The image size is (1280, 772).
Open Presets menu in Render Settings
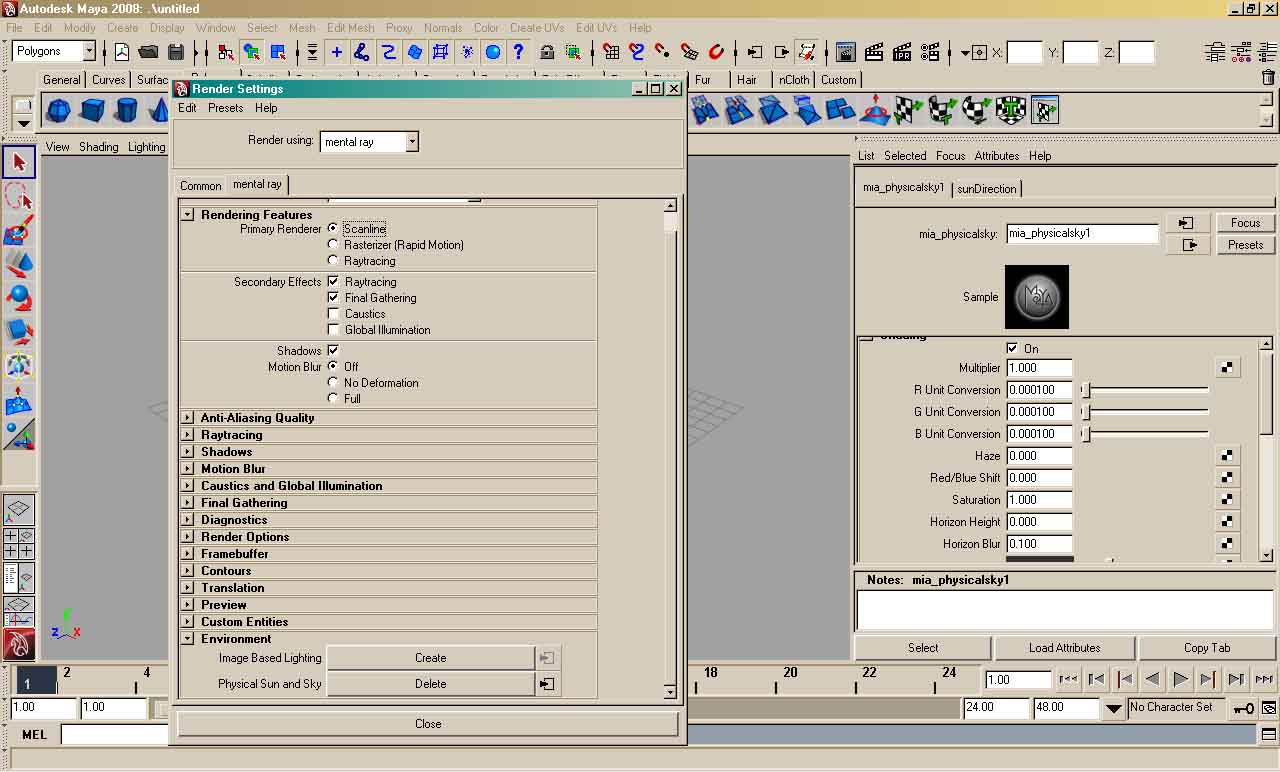[x=225, y=108]
